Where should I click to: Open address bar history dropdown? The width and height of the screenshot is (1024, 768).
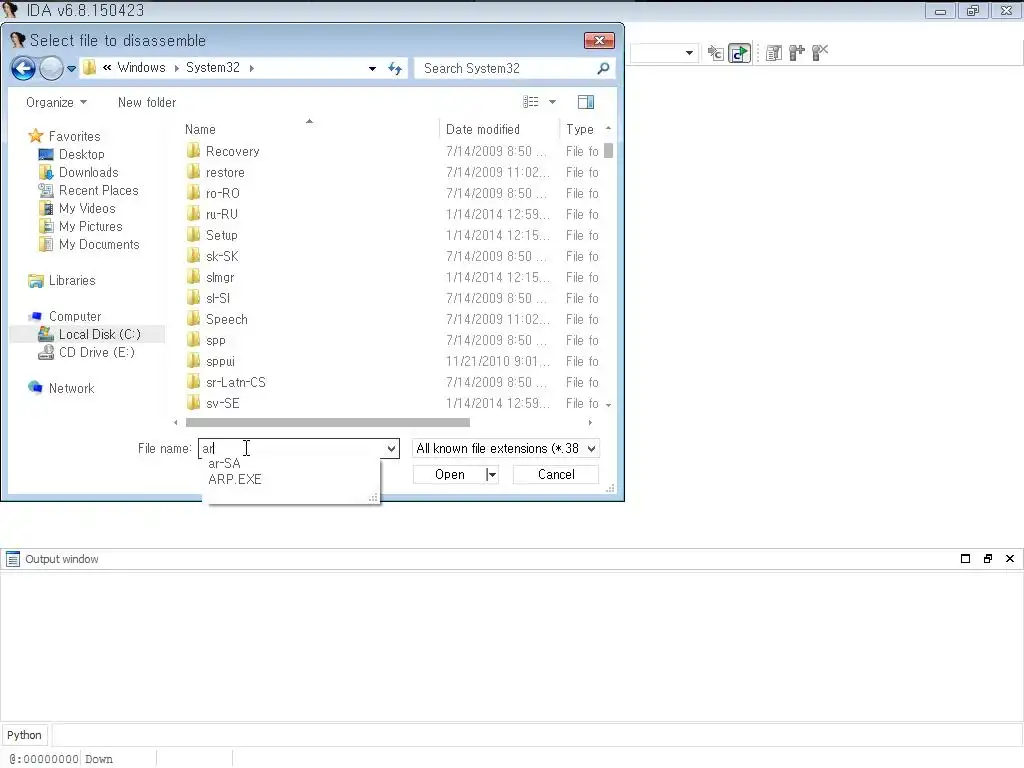(372, 69)
